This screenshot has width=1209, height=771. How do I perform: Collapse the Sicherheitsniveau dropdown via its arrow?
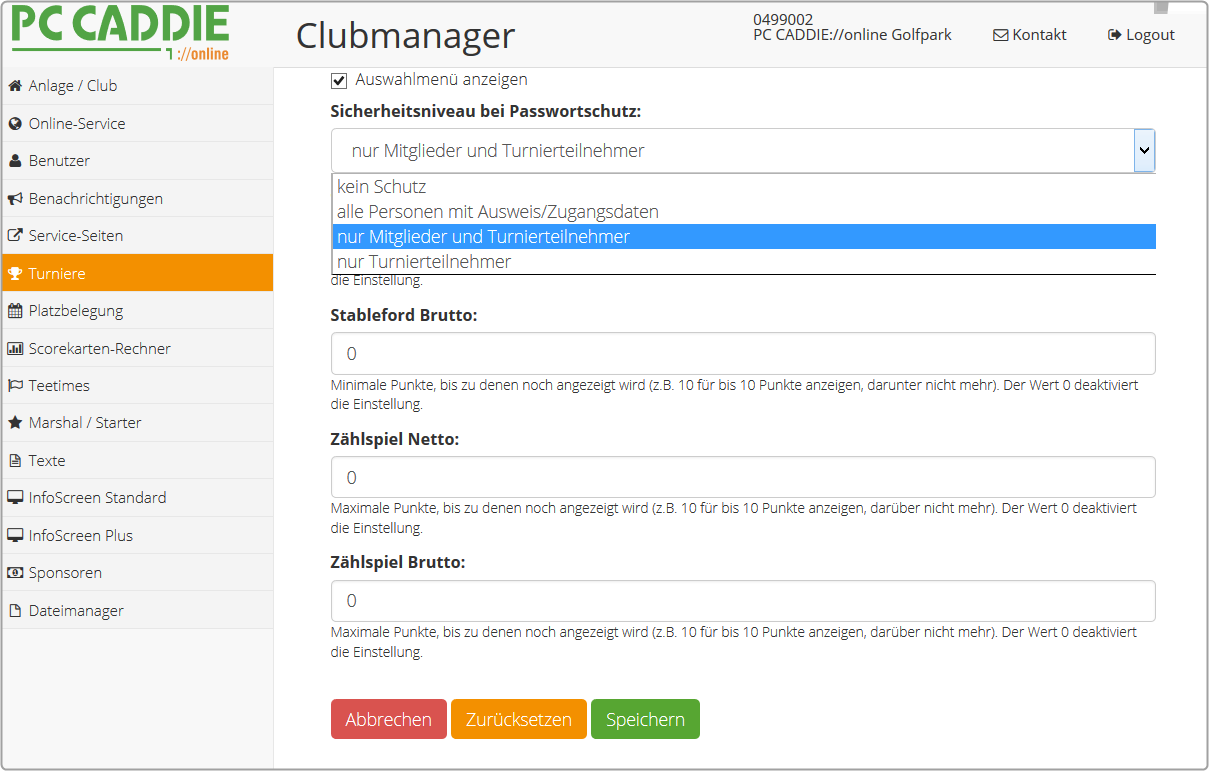1145,151
